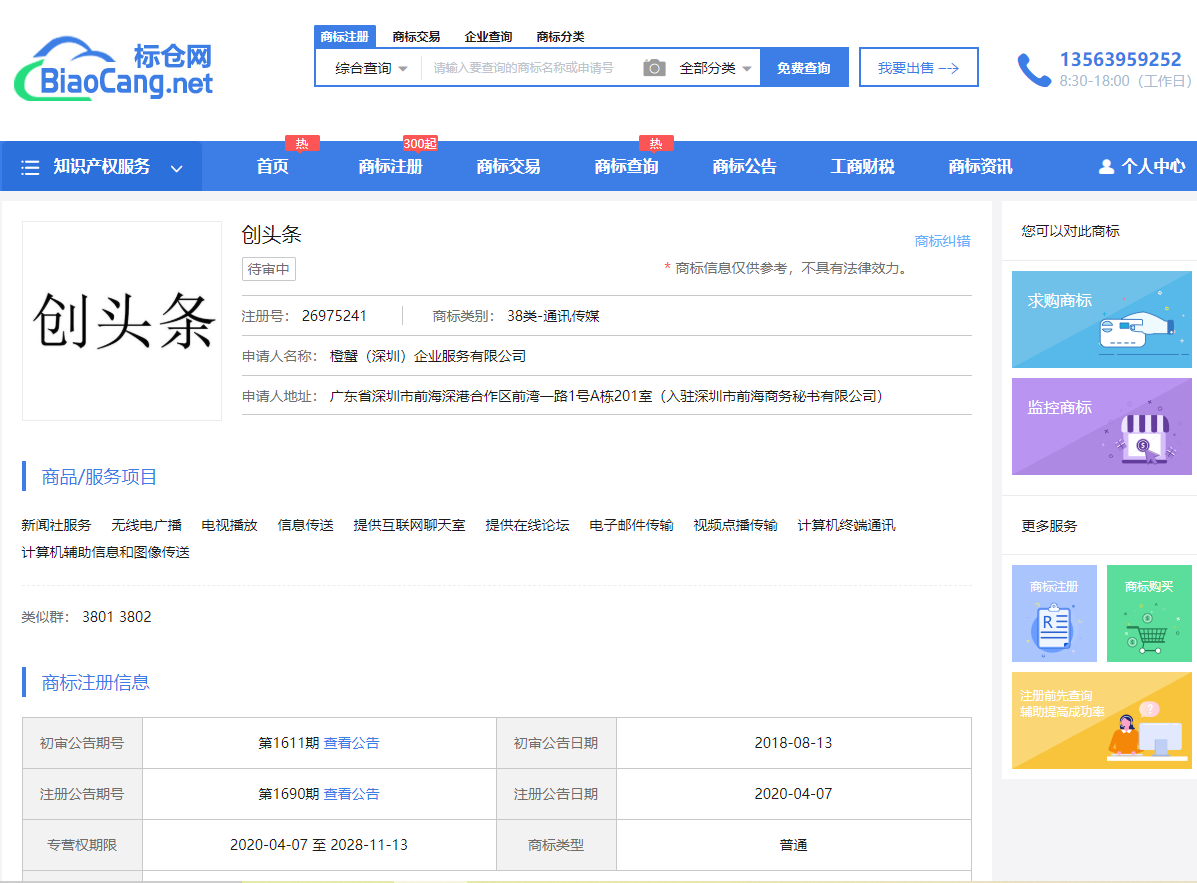The width and height of the screenshot is (1197, 883).
Task: Click the camera image-search icon
Action: (653, 68)
